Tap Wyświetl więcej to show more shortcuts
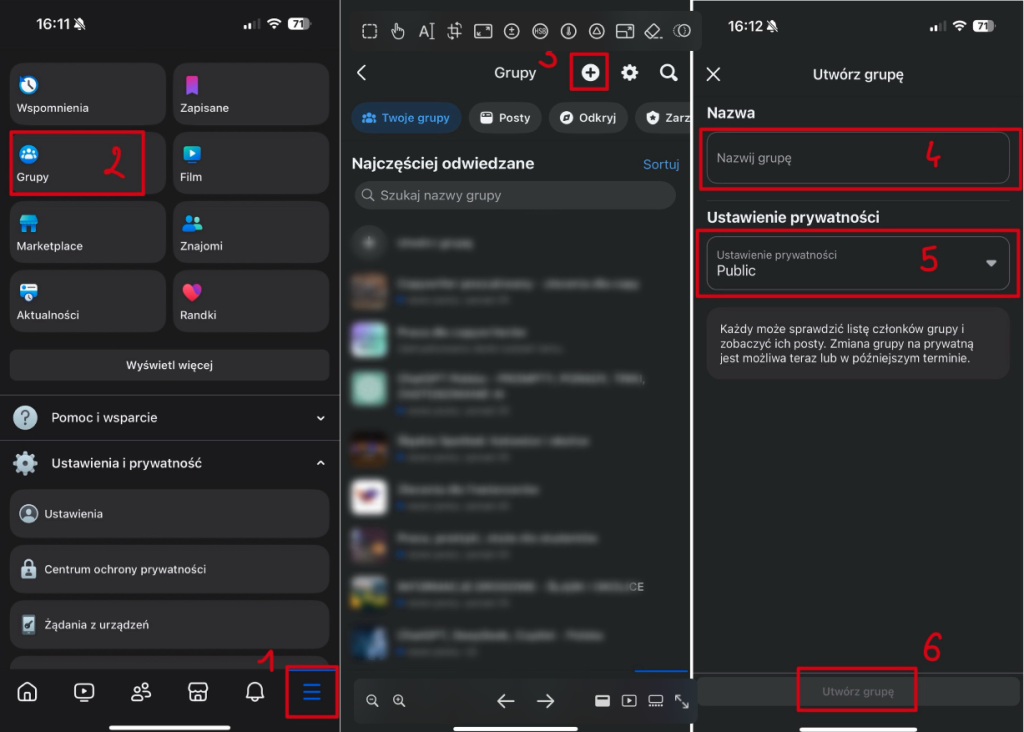This screenshot has height=732, width=1024. (x=170, y=365)
